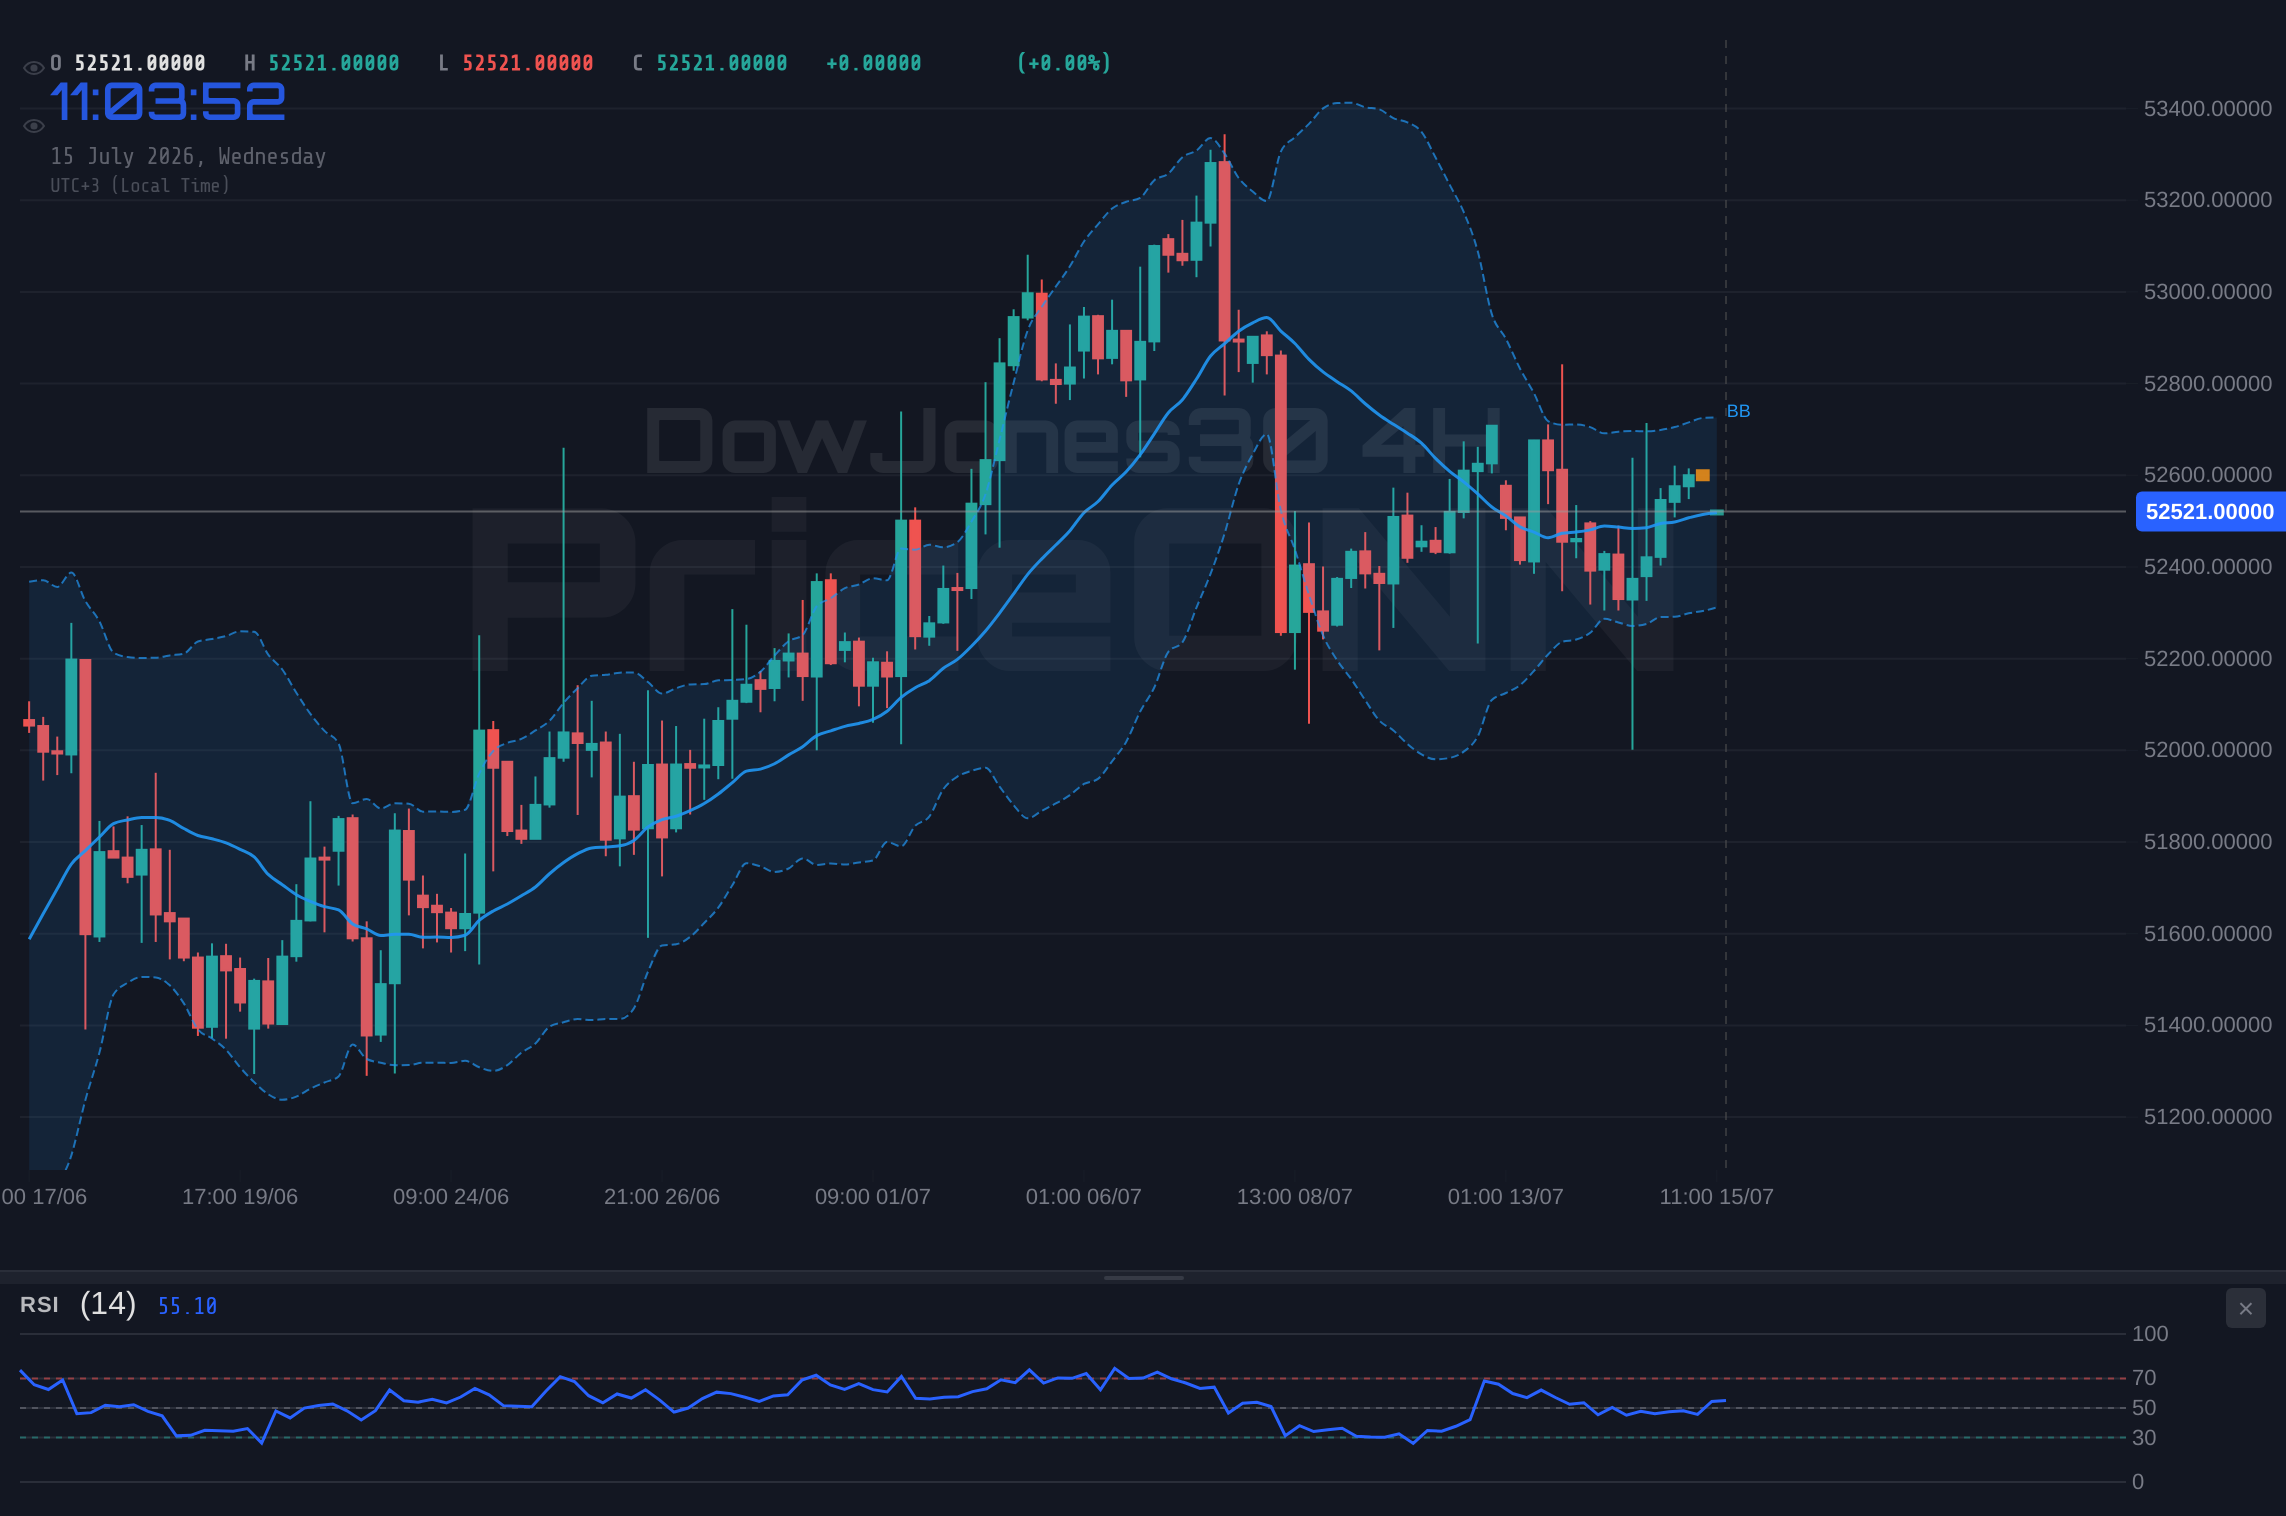Screen dimensions: 2286x1516
Task: Click the RSI label in the indicator pane
Action: (40, 1305)
